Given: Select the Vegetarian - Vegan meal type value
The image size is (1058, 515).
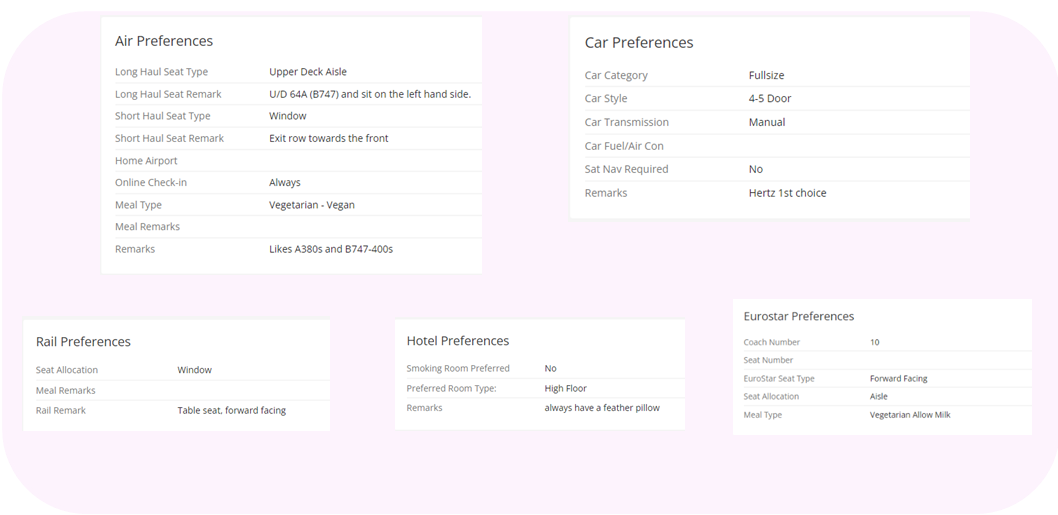Looking at the screenshot, I should click(312, 205).
